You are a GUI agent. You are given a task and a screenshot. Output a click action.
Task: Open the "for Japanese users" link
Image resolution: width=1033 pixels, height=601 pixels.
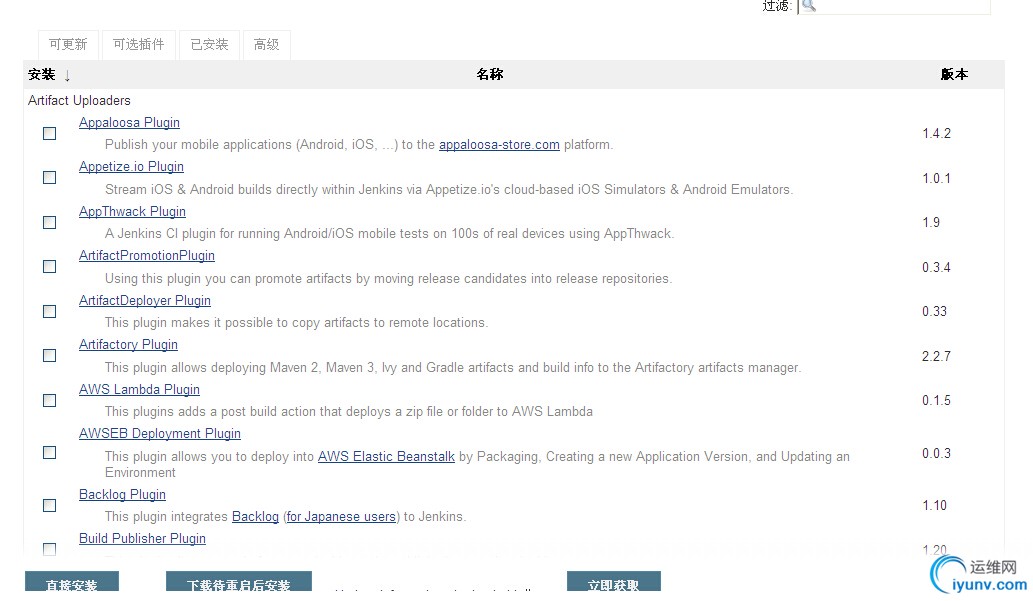tap(341, 517)
